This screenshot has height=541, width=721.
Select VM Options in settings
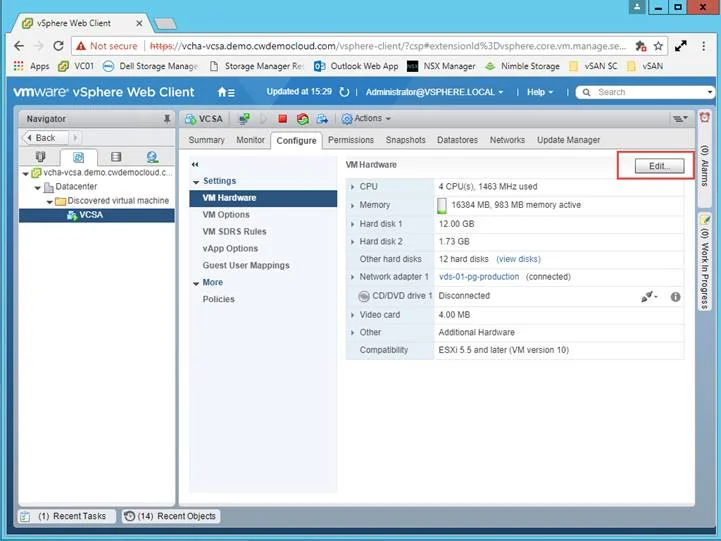226,215
